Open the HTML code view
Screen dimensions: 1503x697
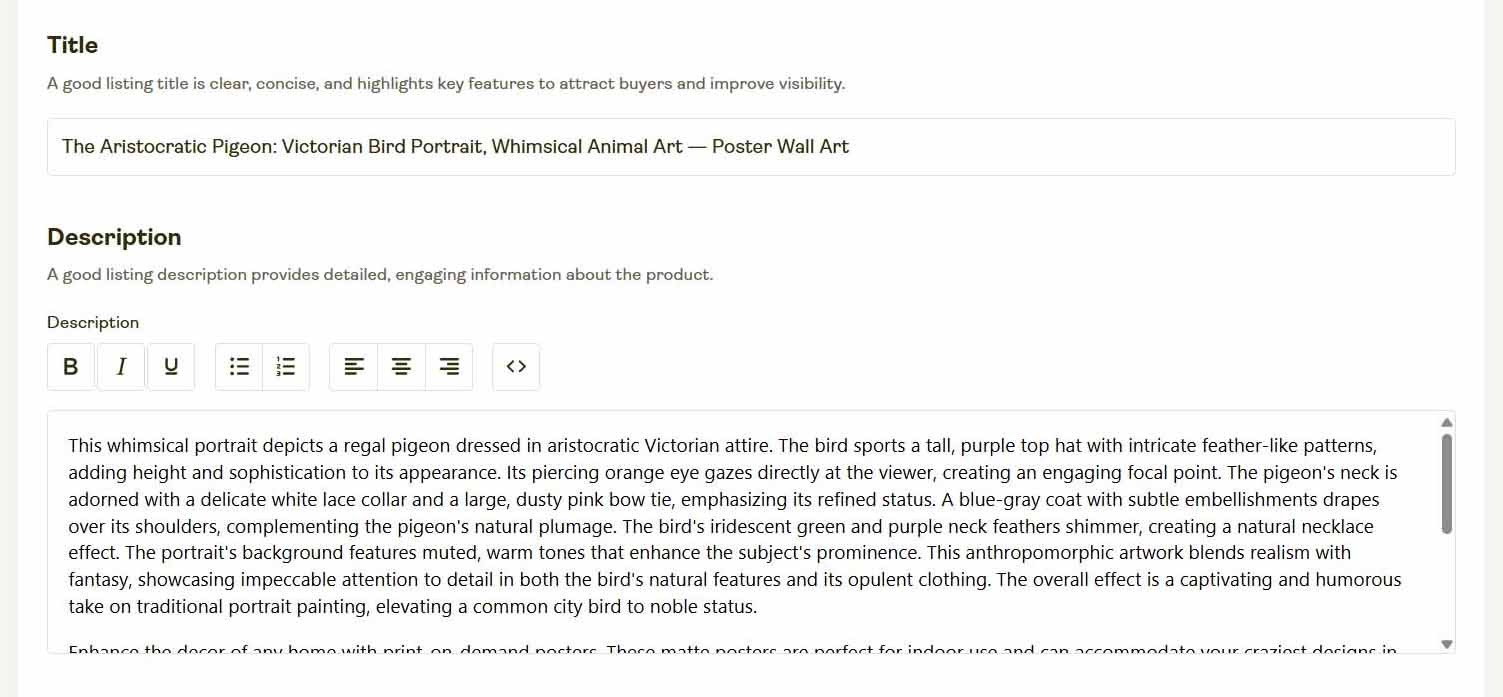[x=516, y=366]
